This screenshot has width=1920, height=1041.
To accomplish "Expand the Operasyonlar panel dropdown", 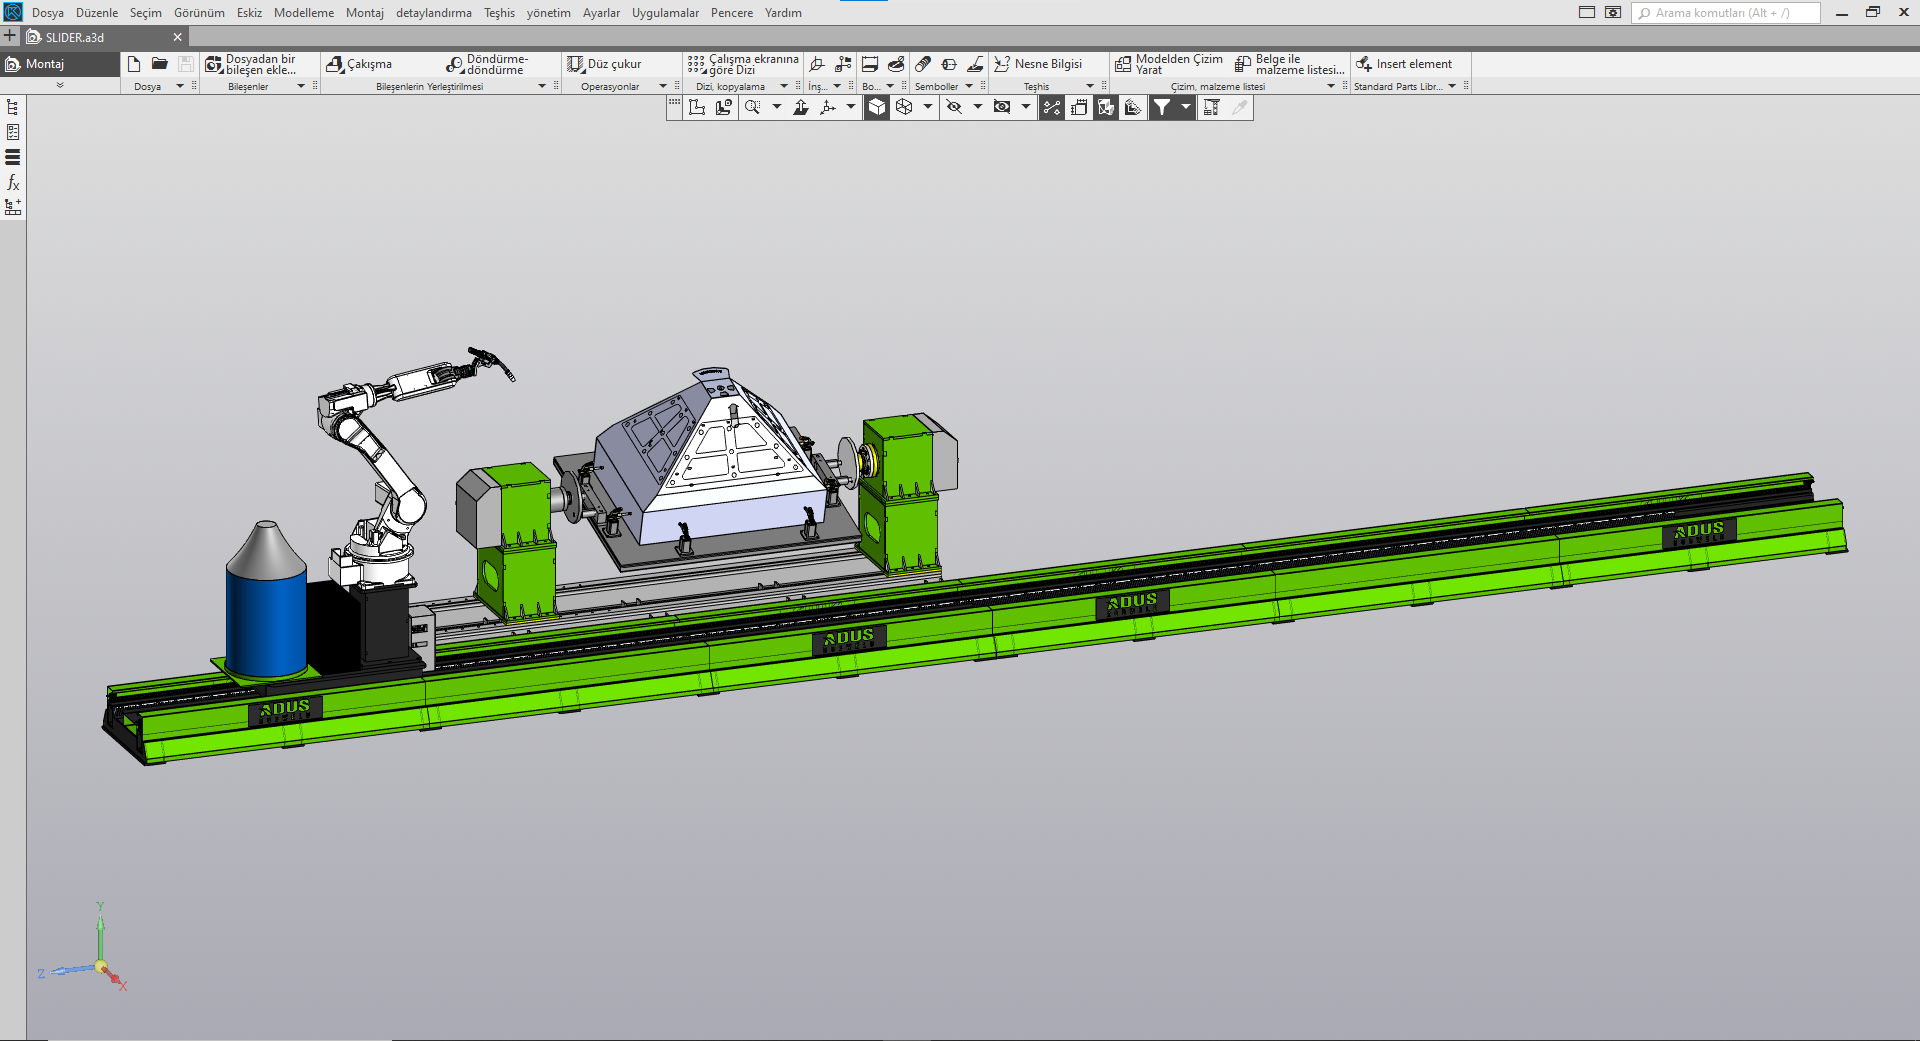I will [662, 87].
